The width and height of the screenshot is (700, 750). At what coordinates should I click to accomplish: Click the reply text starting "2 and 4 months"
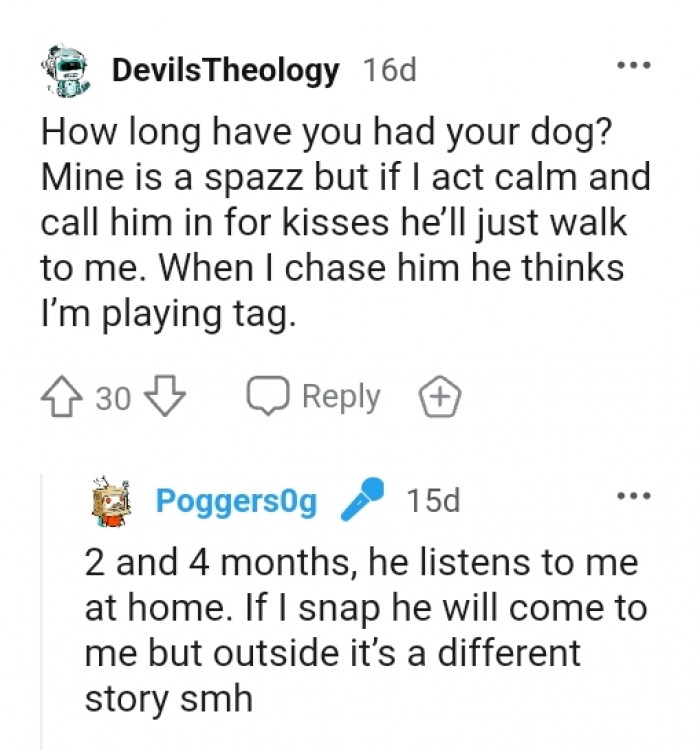point(361,563)
